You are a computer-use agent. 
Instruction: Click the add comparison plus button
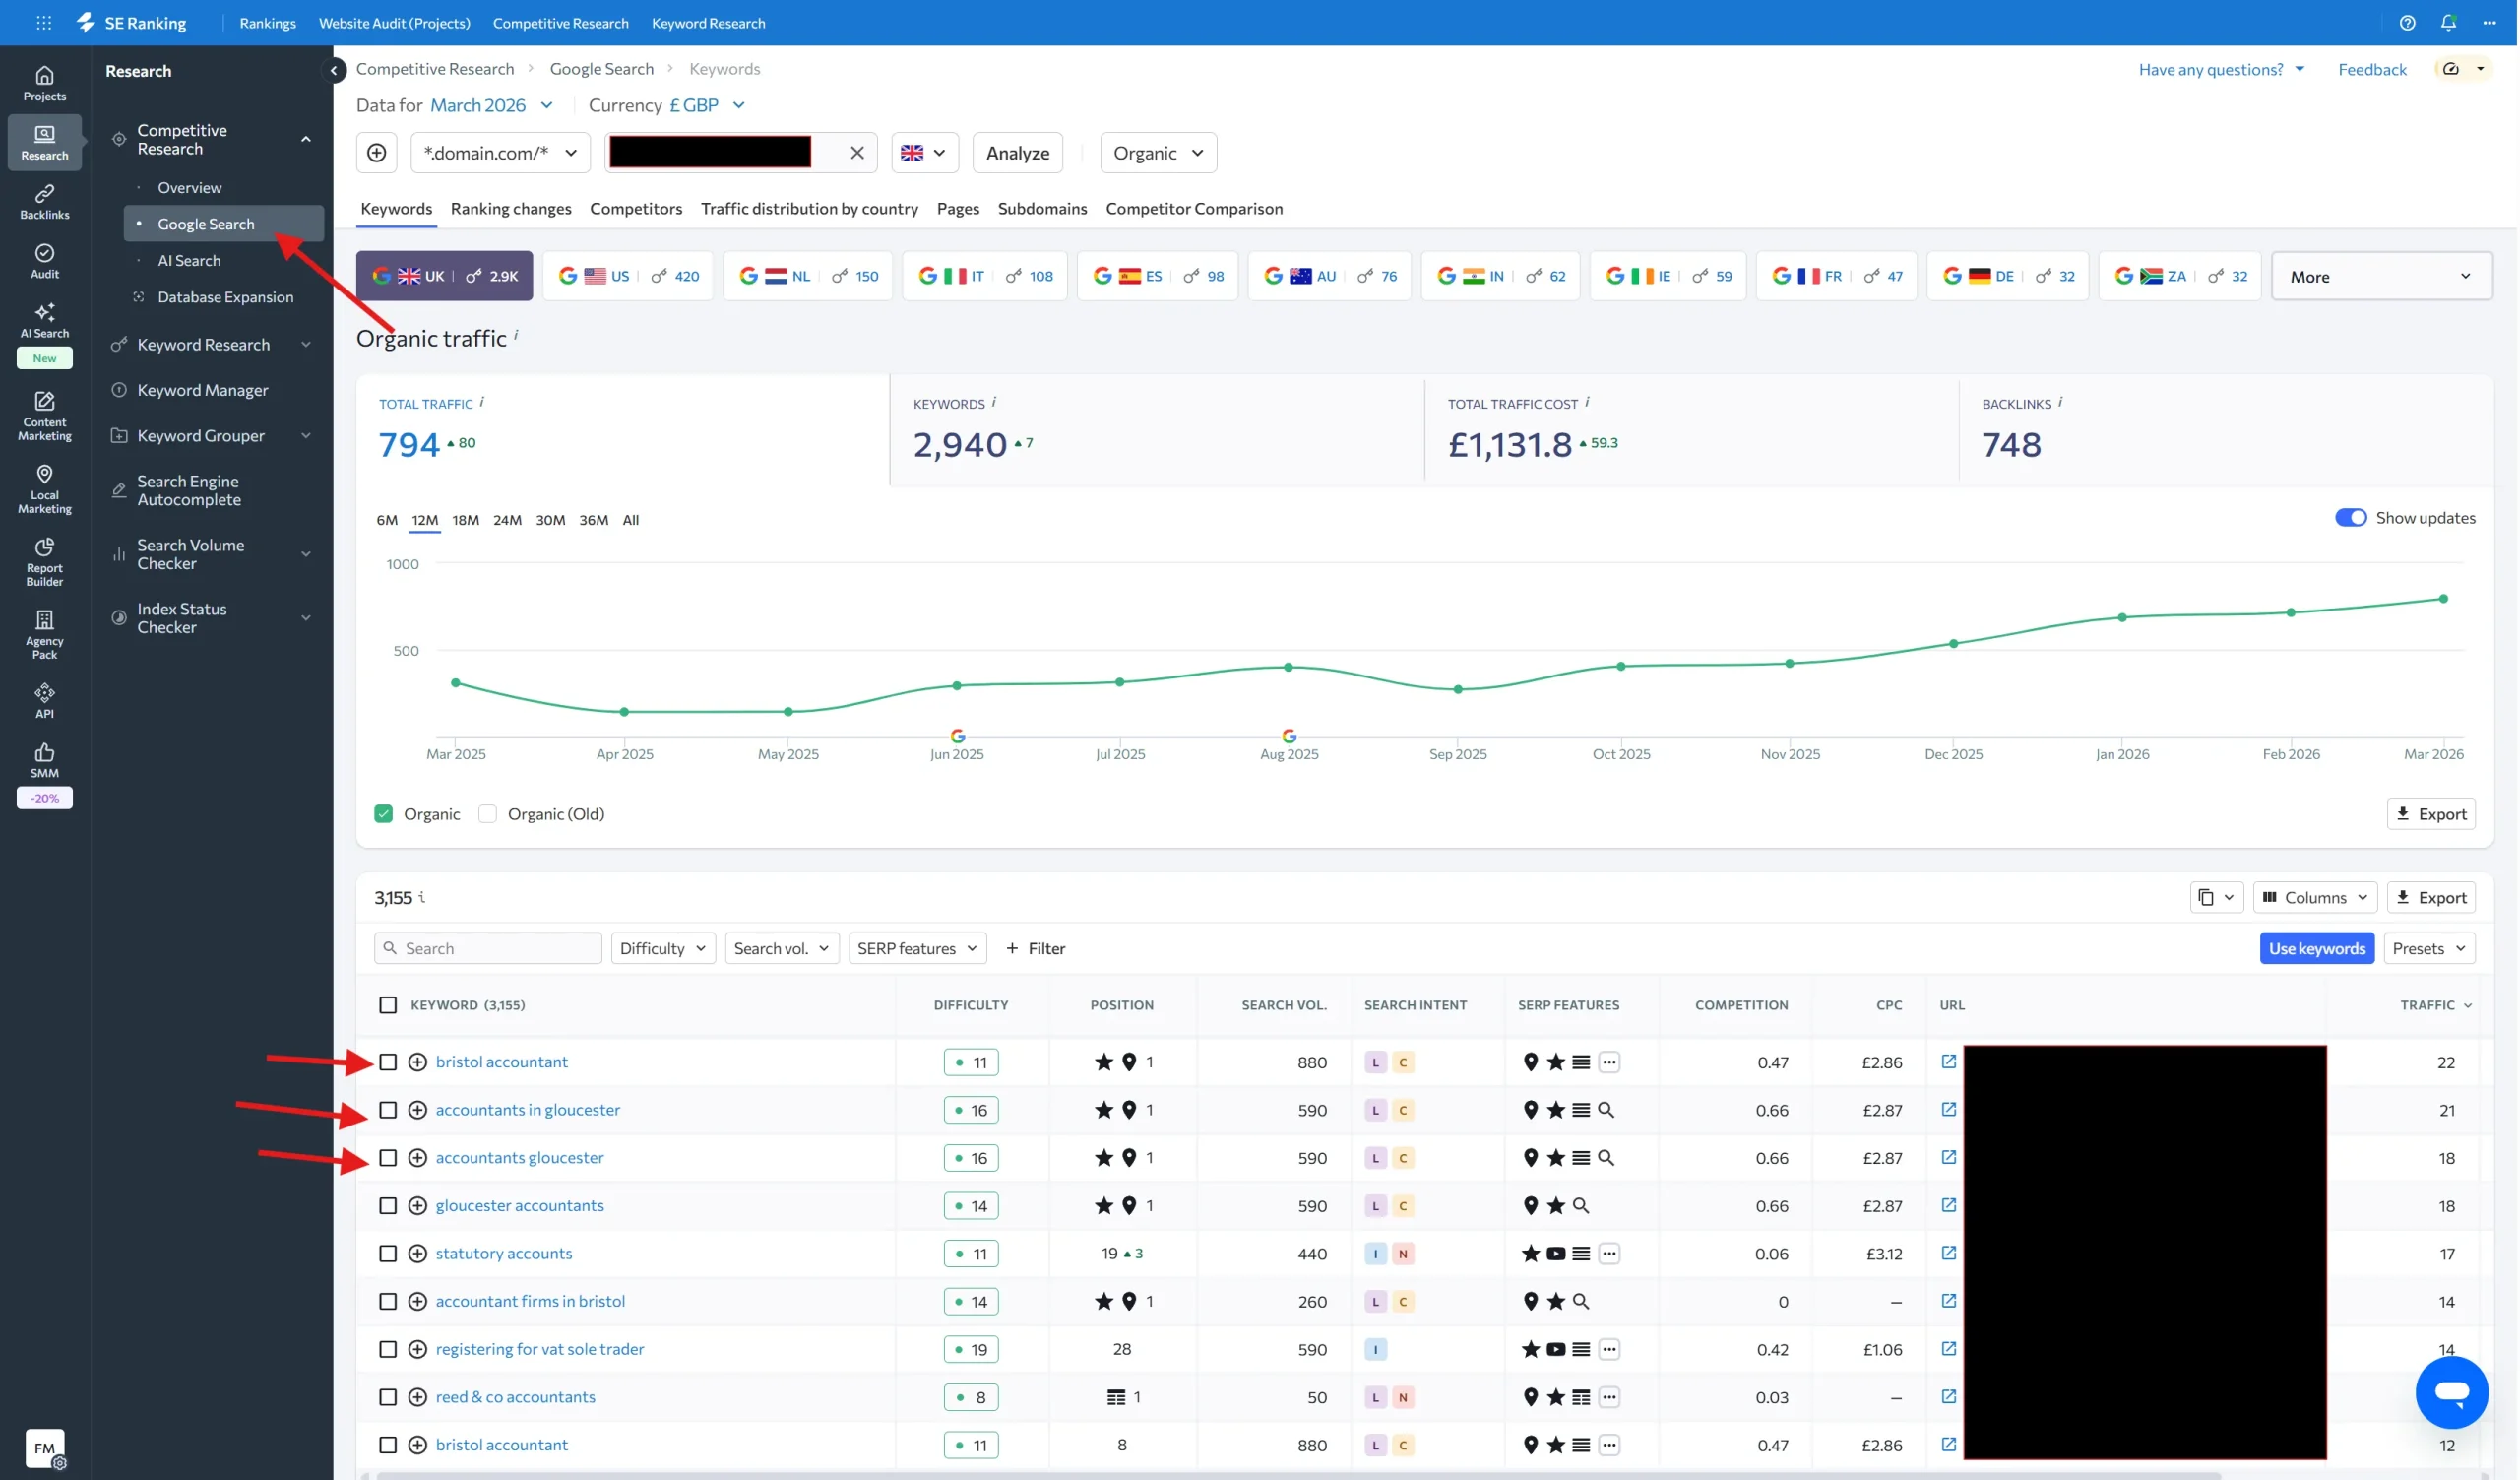(376, 153)
